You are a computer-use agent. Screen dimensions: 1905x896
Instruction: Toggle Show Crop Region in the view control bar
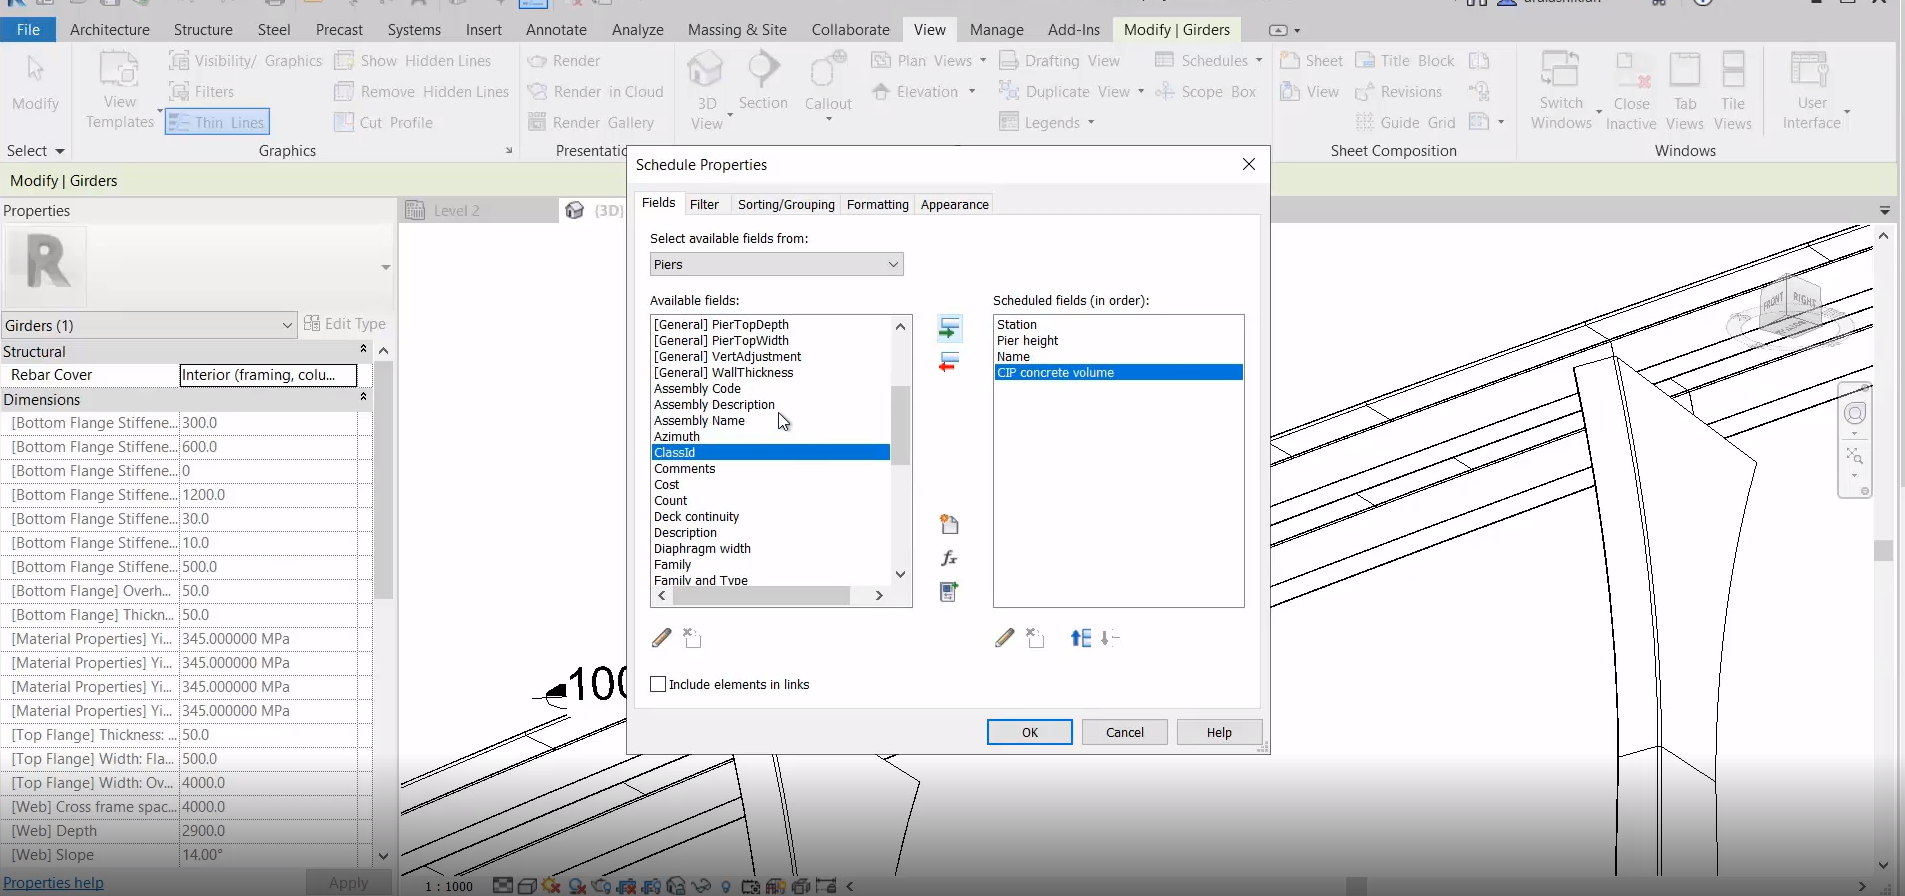(x=652, y=886)
